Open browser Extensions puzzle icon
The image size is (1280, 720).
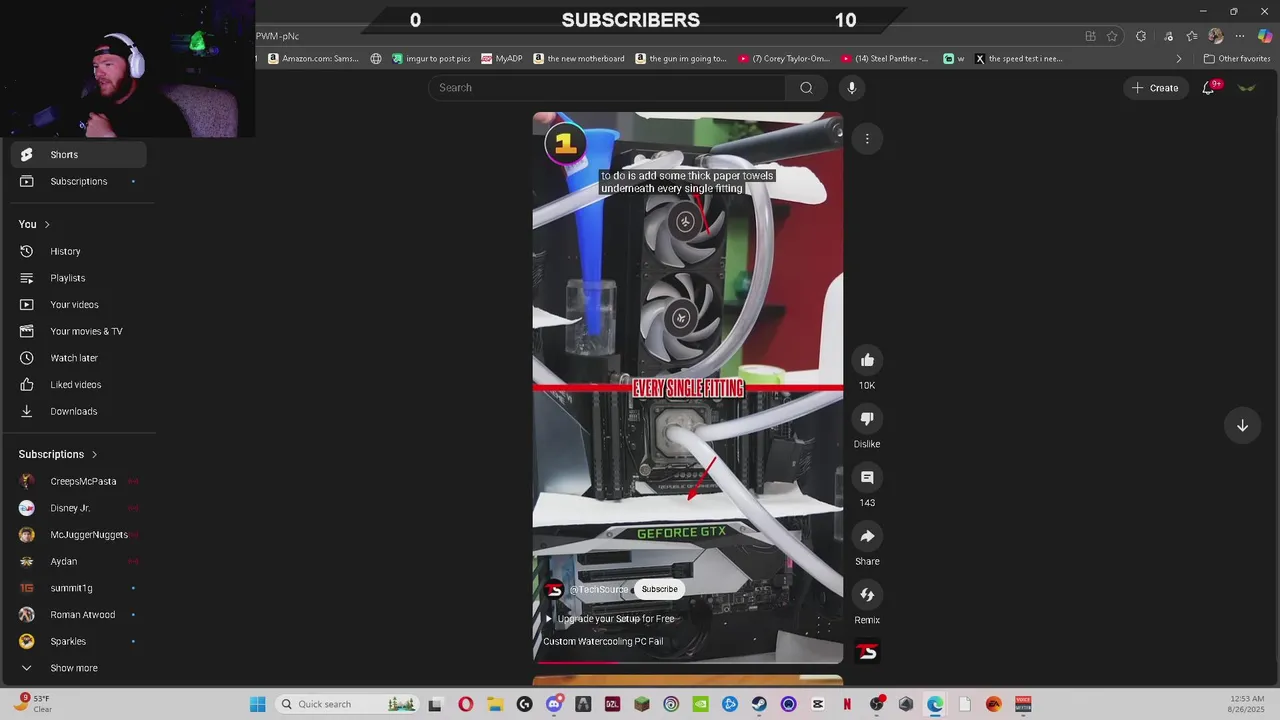(x=1141, y=36)
